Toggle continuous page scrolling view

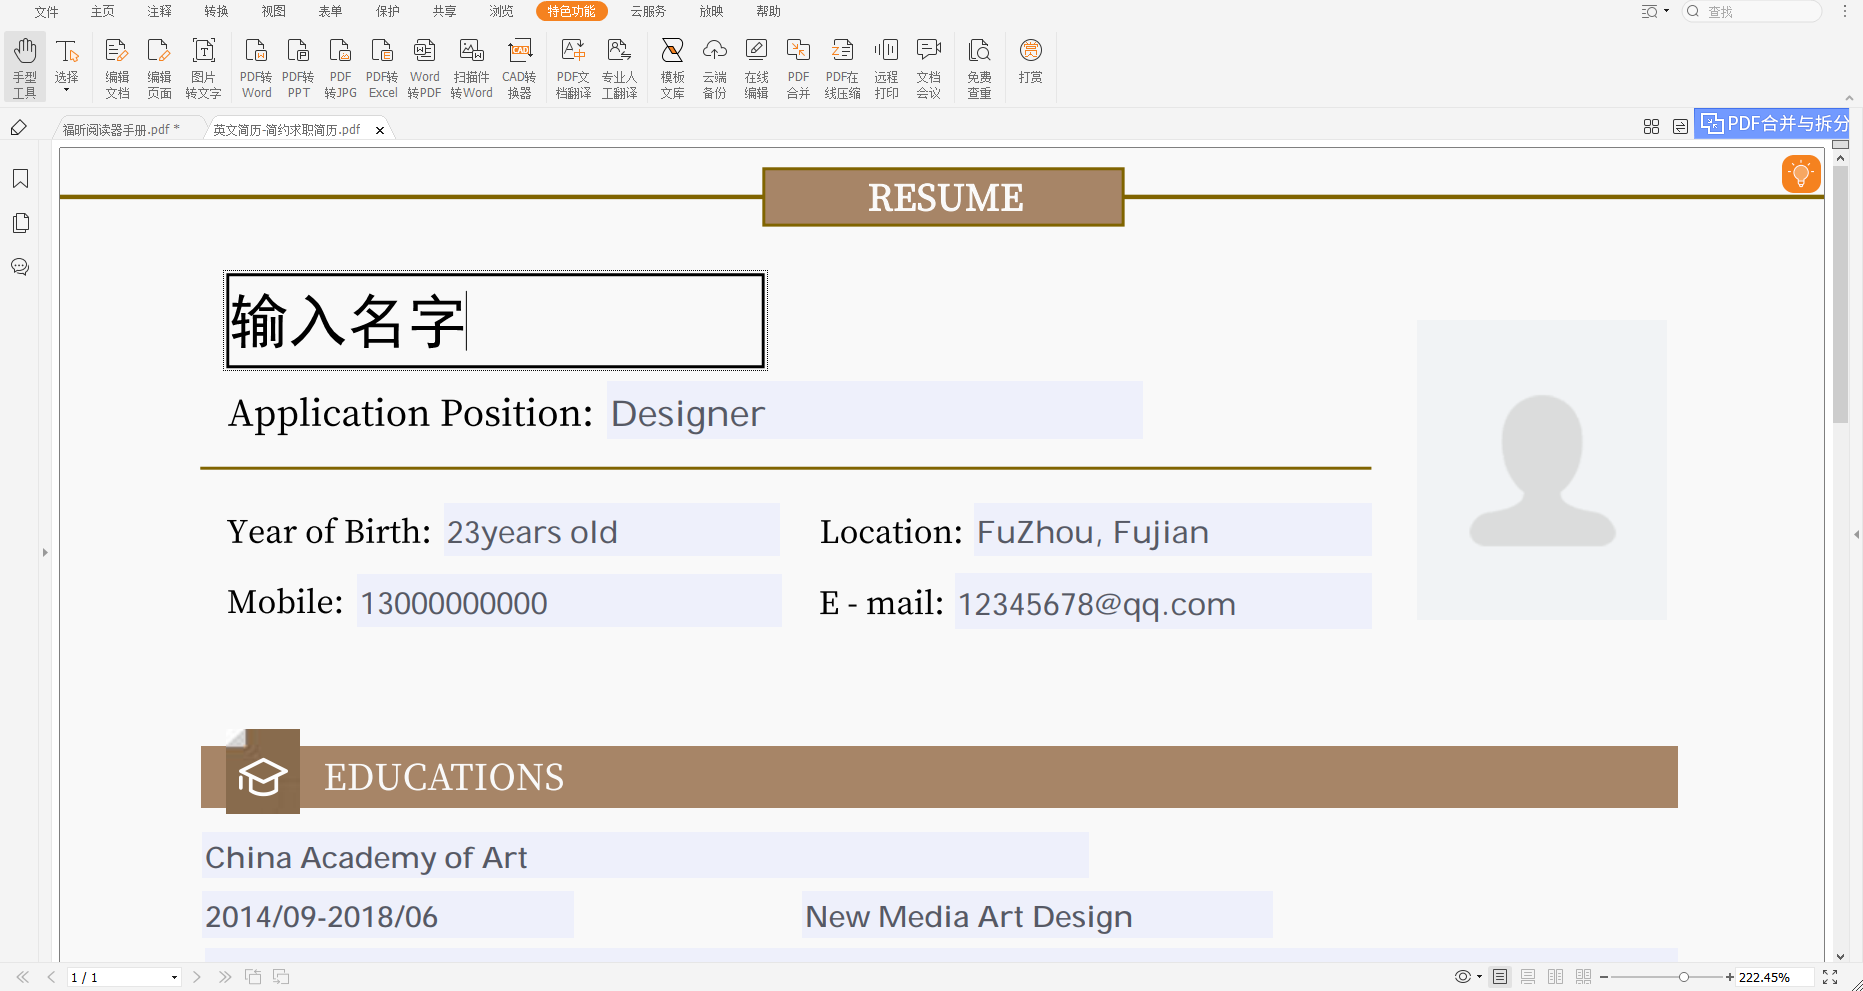[1528, 977]
